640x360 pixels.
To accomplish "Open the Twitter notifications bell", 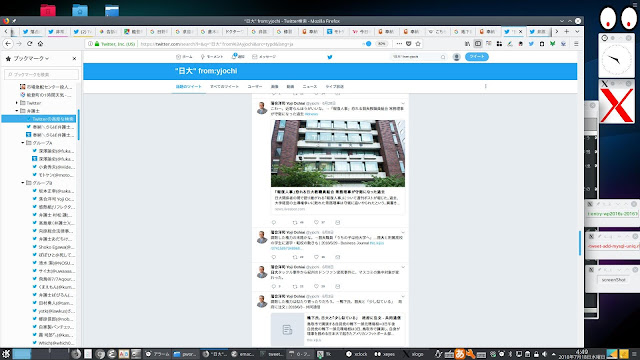I will 238,56.
